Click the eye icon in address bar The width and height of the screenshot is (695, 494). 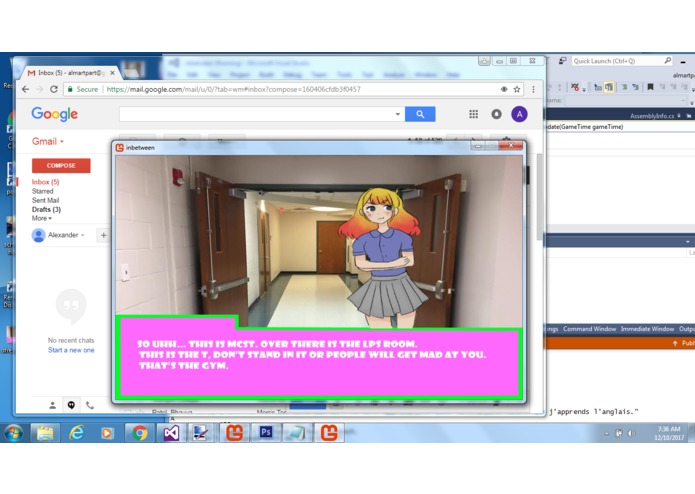tap(504, 89)
